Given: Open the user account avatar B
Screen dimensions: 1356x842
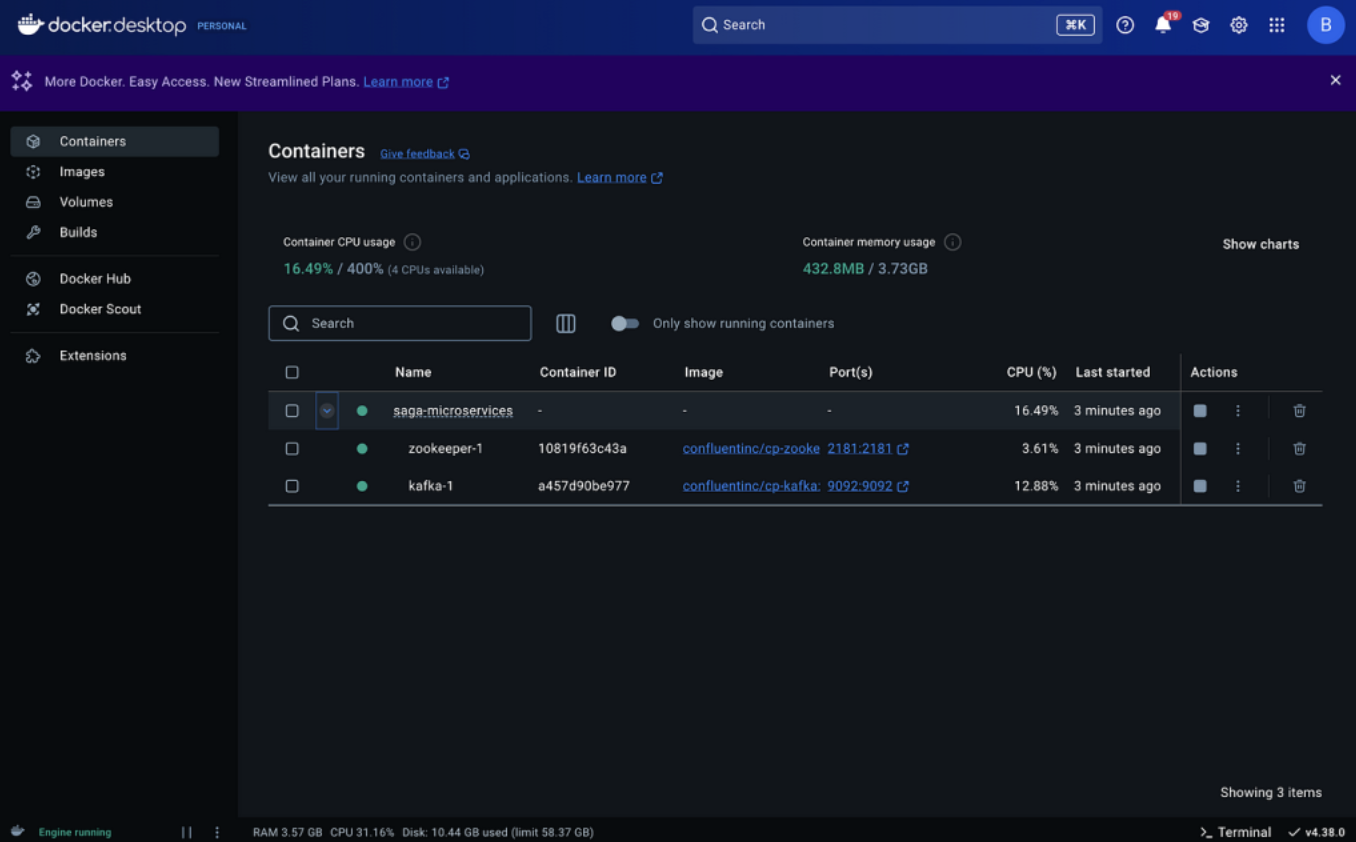Looking at the screenshot, I should point(1326,25).
